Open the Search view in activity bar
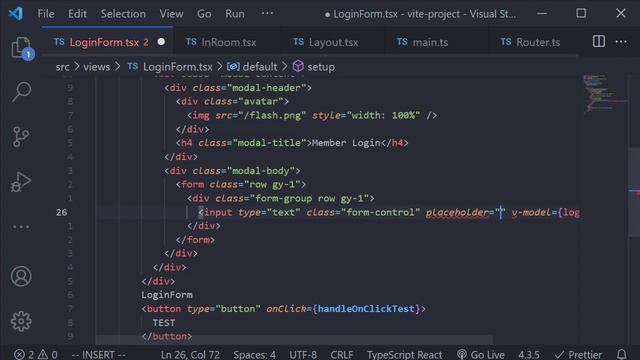Viewport: 640px width, 360px height. (x=21, y=92)
